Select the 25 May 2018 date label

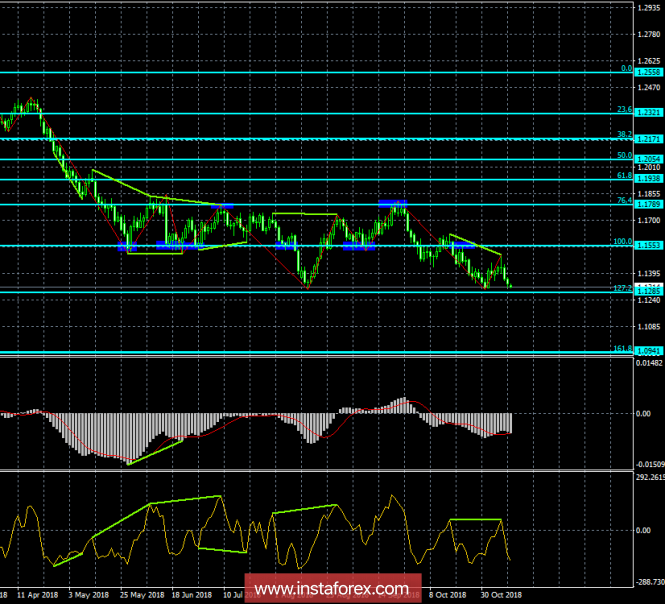(x=141, y=592)
